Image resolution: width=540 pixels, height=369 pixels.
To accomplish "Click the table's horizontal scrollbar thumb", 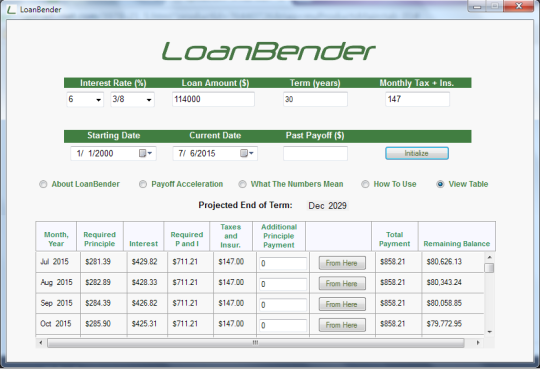I will coord(256,343).
